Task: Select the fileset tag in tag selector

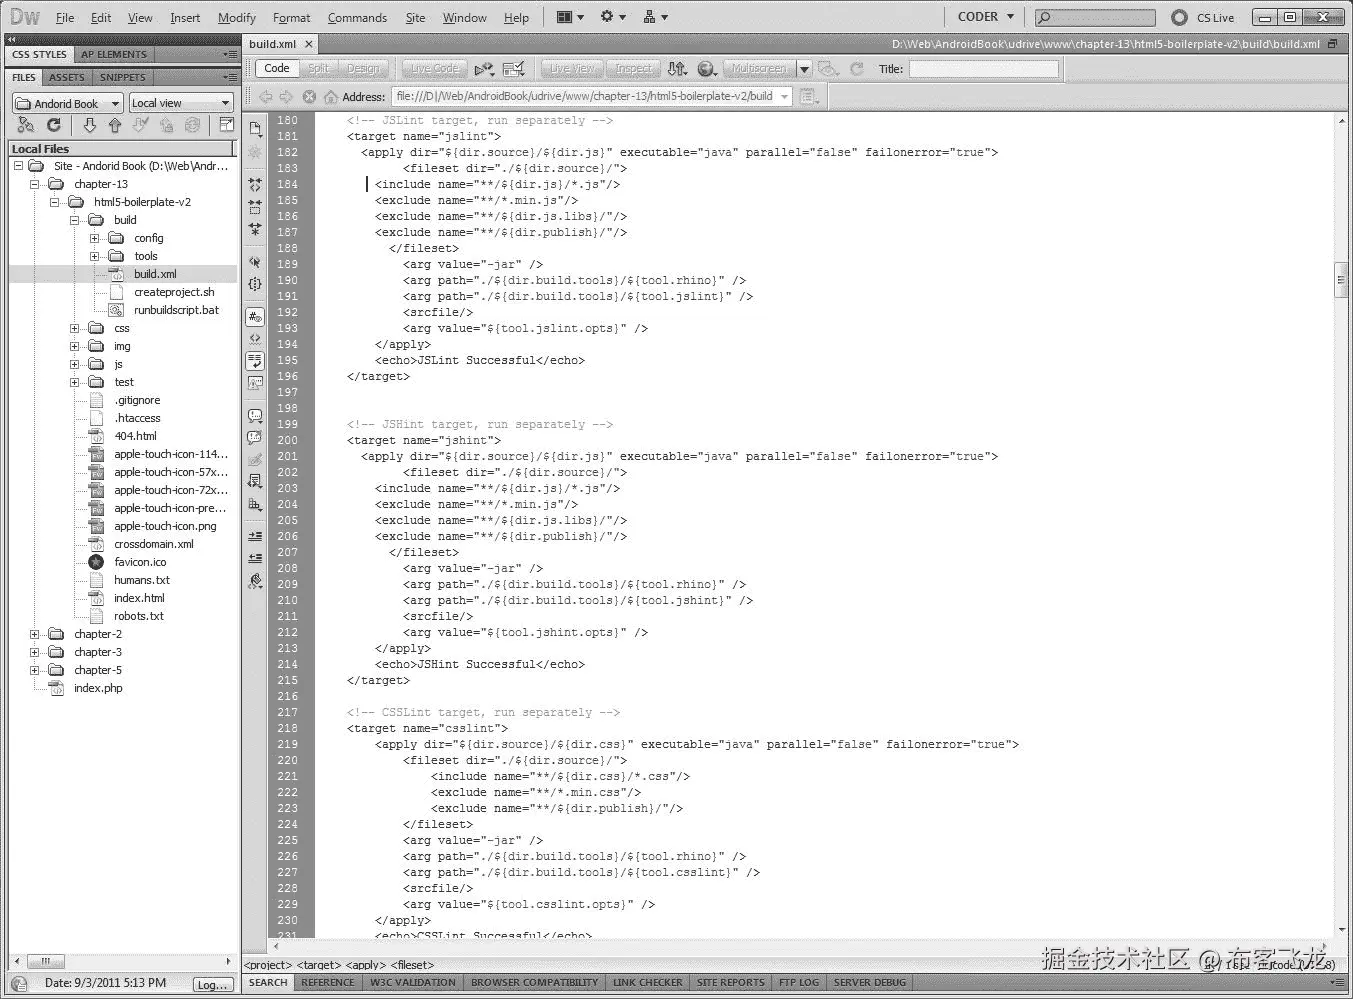Action: [413, 965]
